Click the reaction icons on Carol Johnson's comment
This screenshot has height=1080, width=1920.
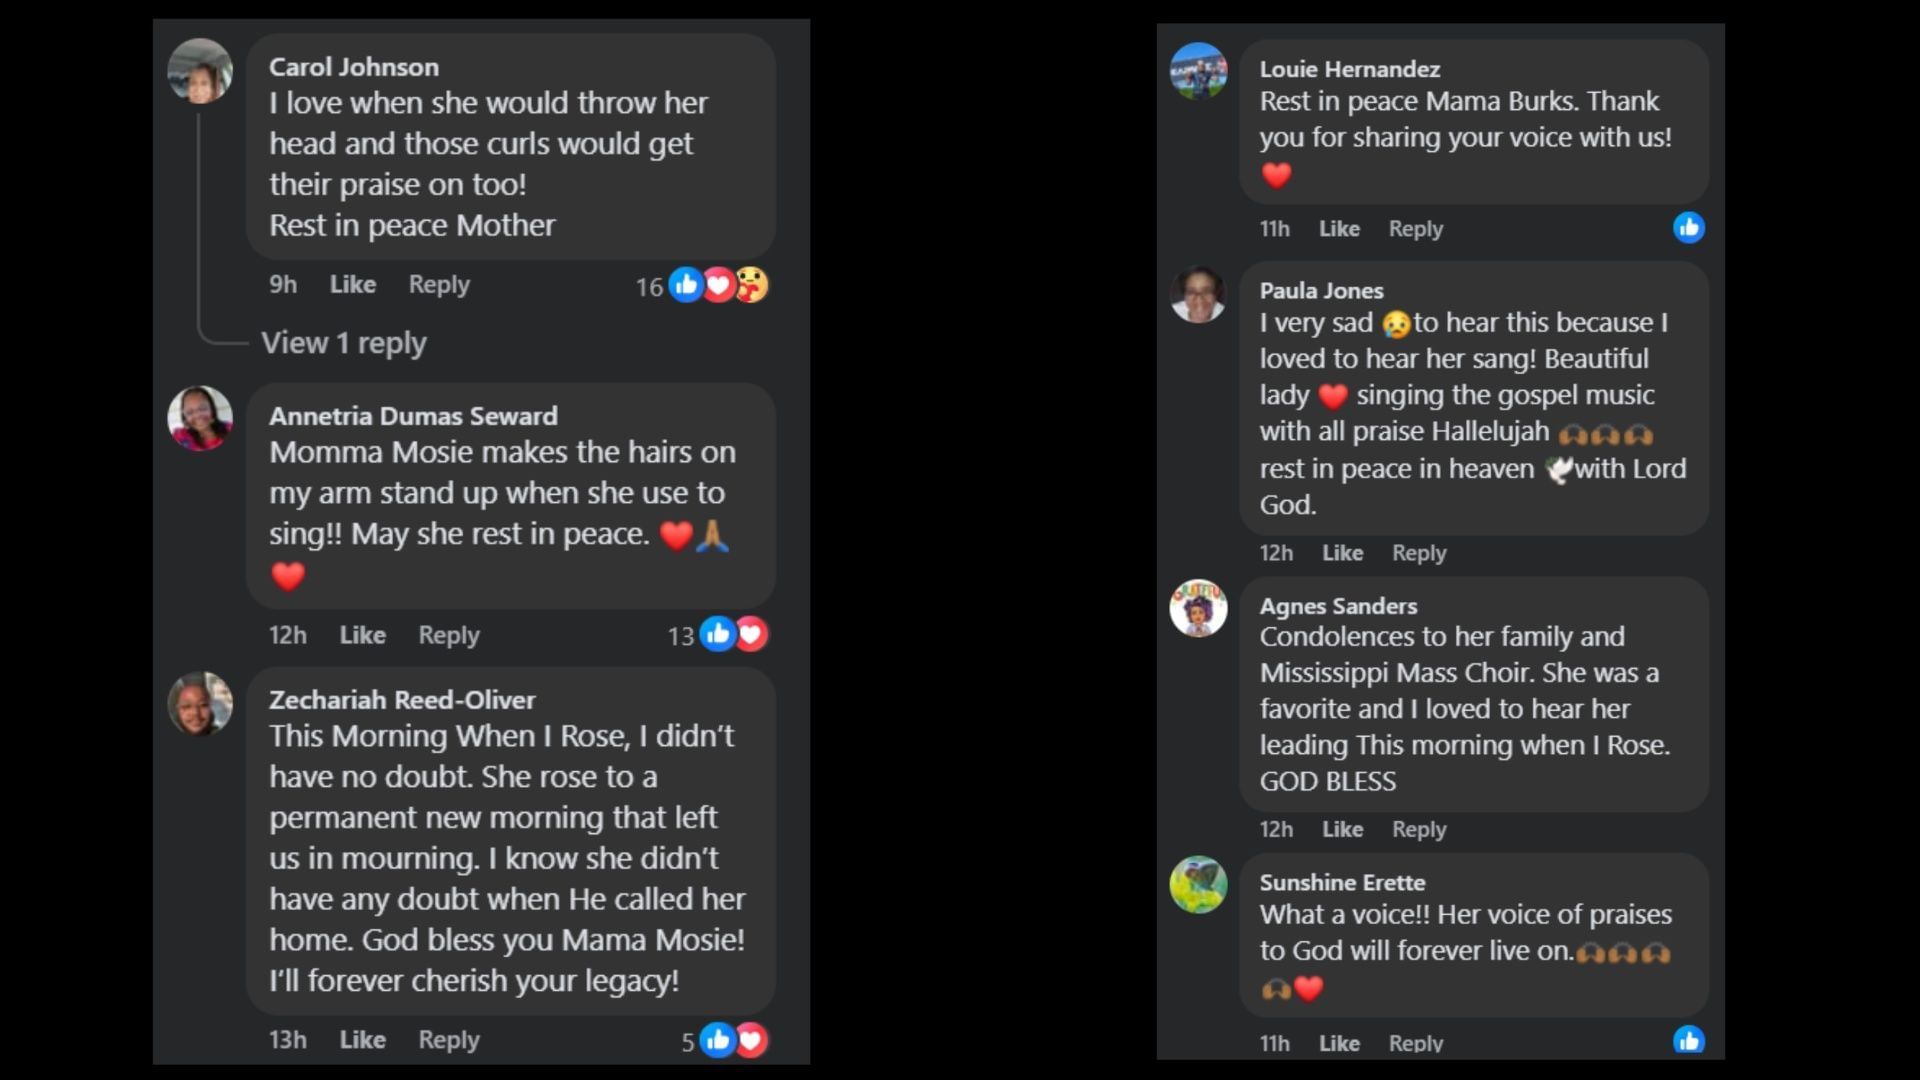(717, 285)
